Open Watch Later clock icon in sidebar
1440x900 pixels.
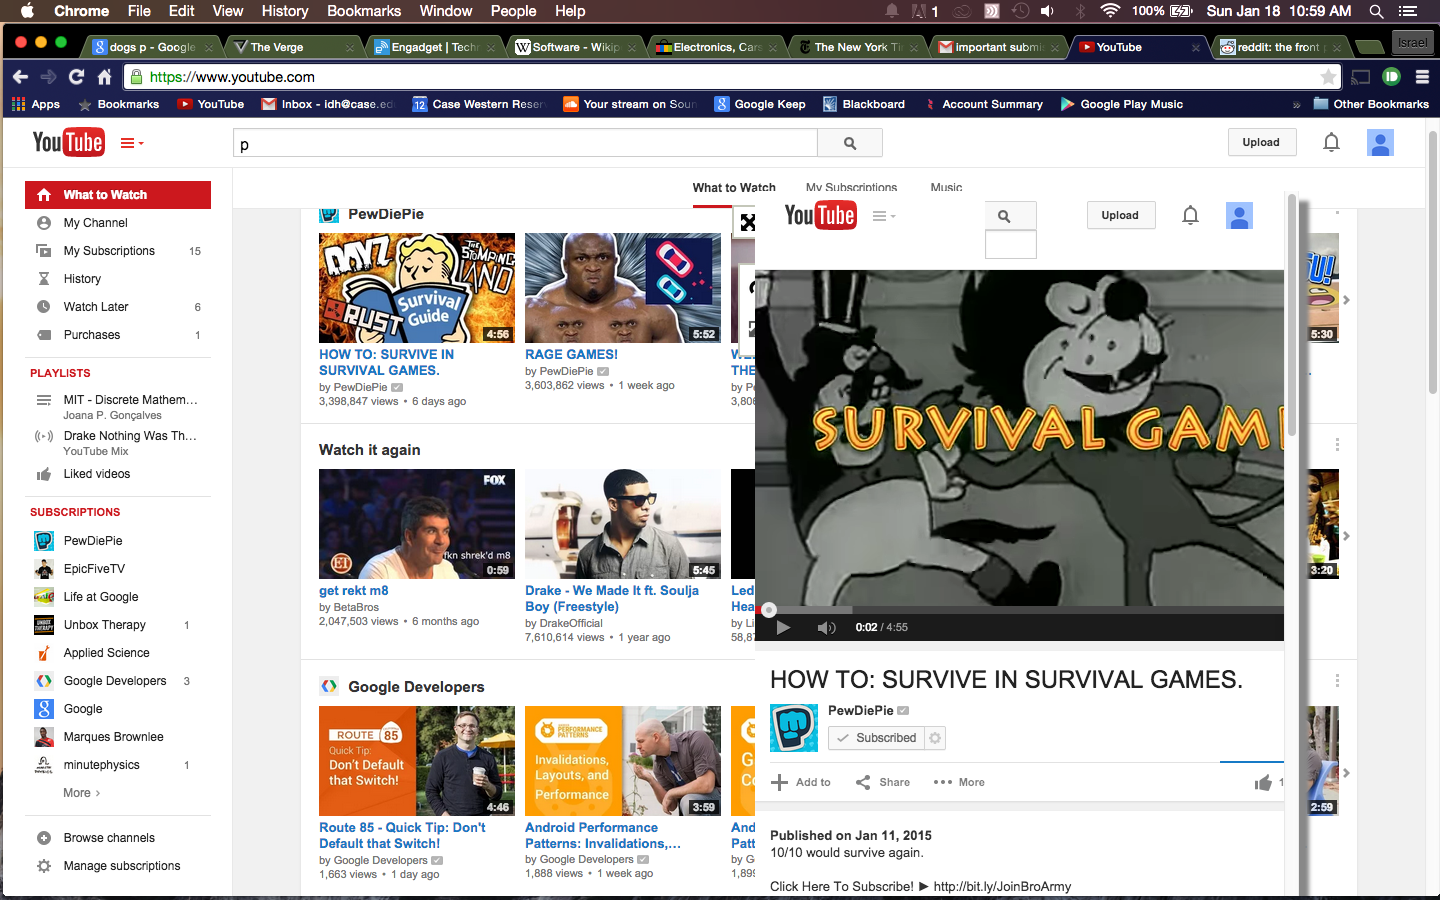pos(44,307)
